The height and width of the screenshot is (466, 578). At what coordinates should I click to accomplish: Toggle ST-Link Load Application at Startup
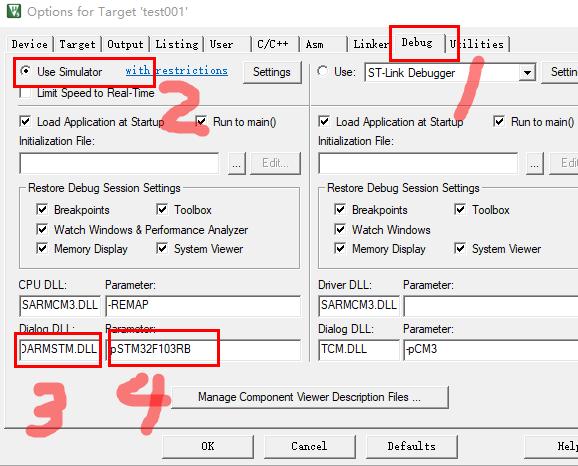pyautogui.click(x=324, y=121)
